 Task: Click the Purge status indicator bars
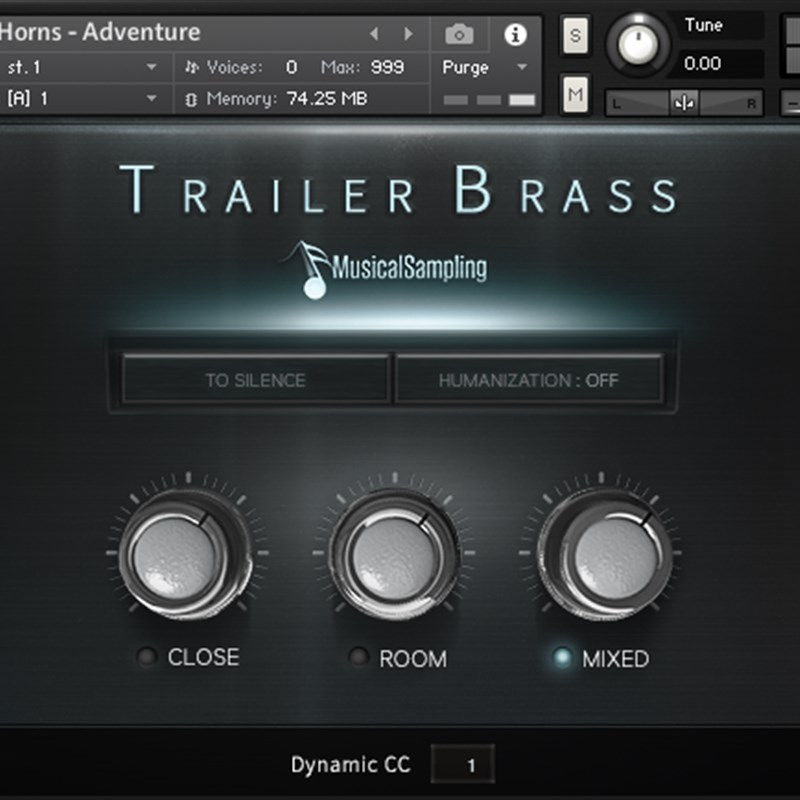tap(489, 100)
